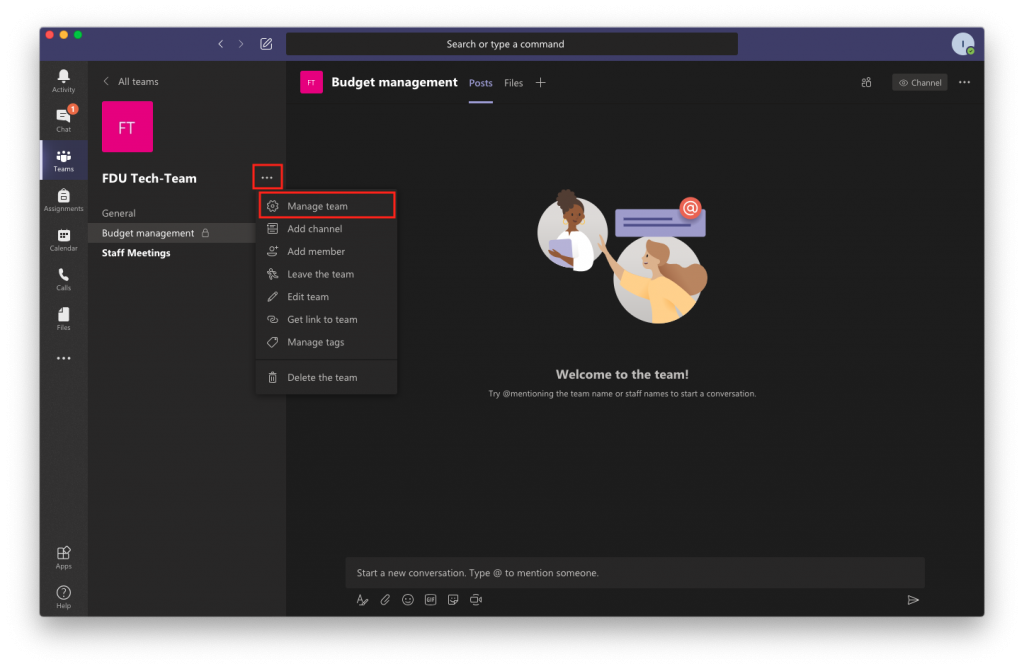The height and width of the screenshot is (669, 1024).
Task: Open the profile avatar menu
Action: [x=963, y=44]
